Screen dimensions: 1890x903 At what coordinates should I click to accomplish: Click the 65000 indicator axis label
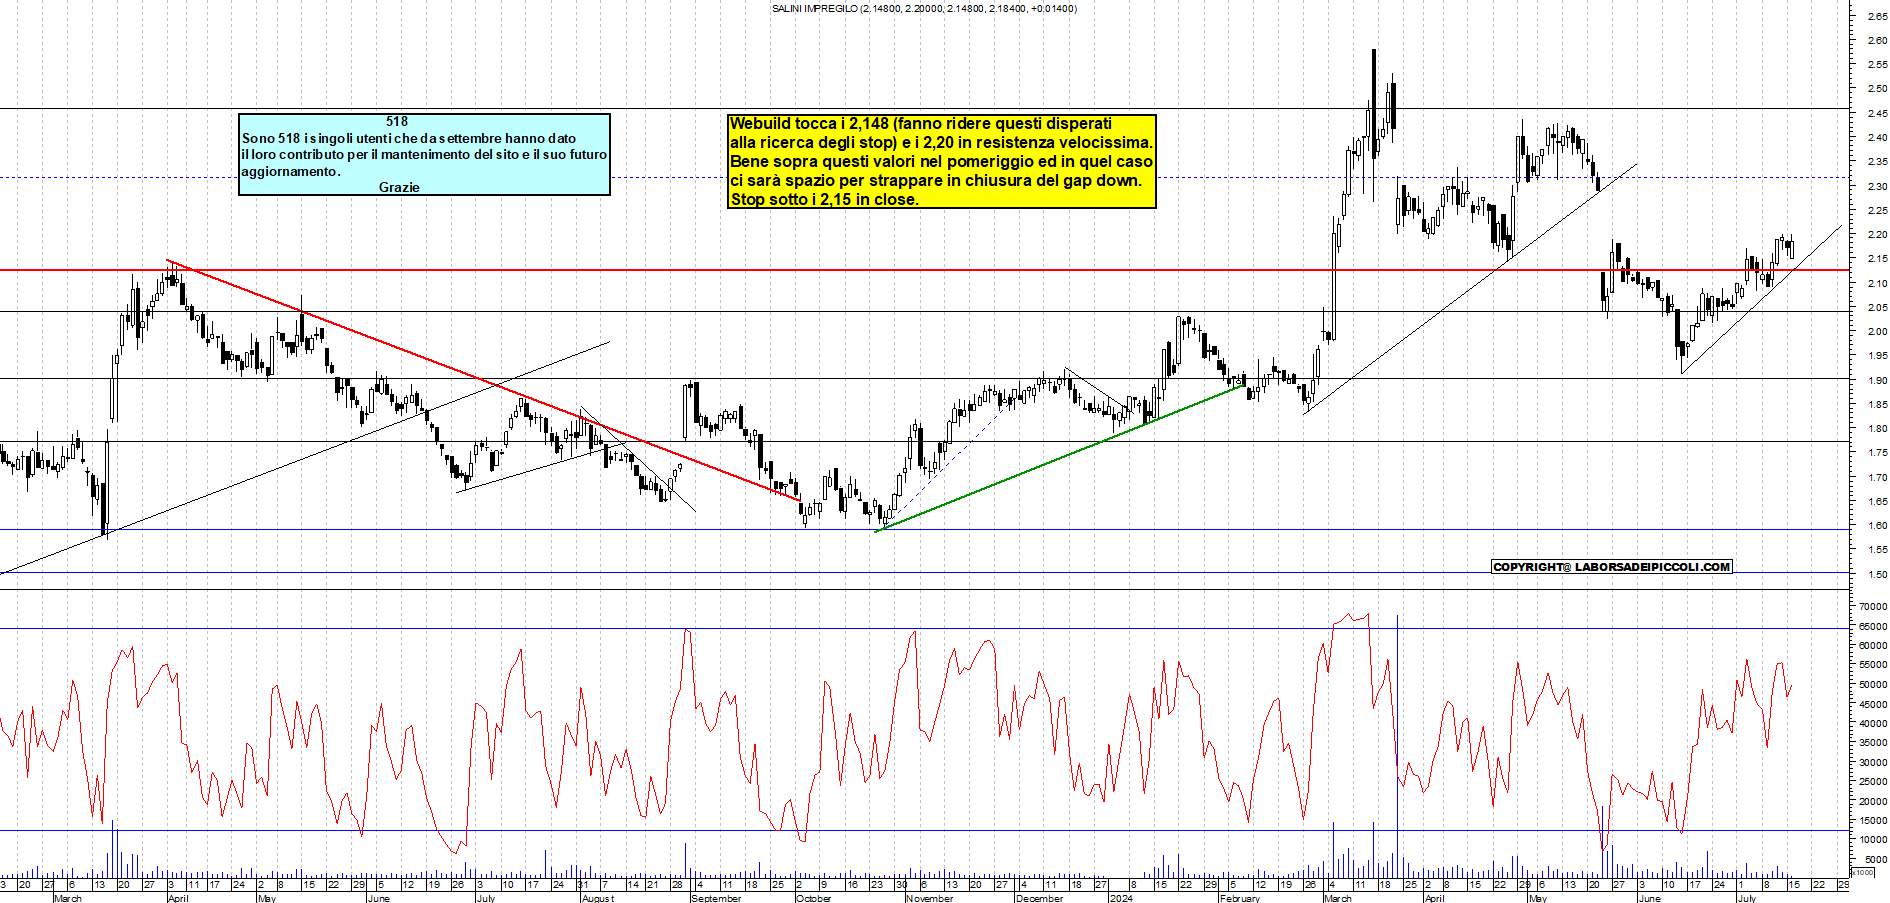pos(1873,626)
